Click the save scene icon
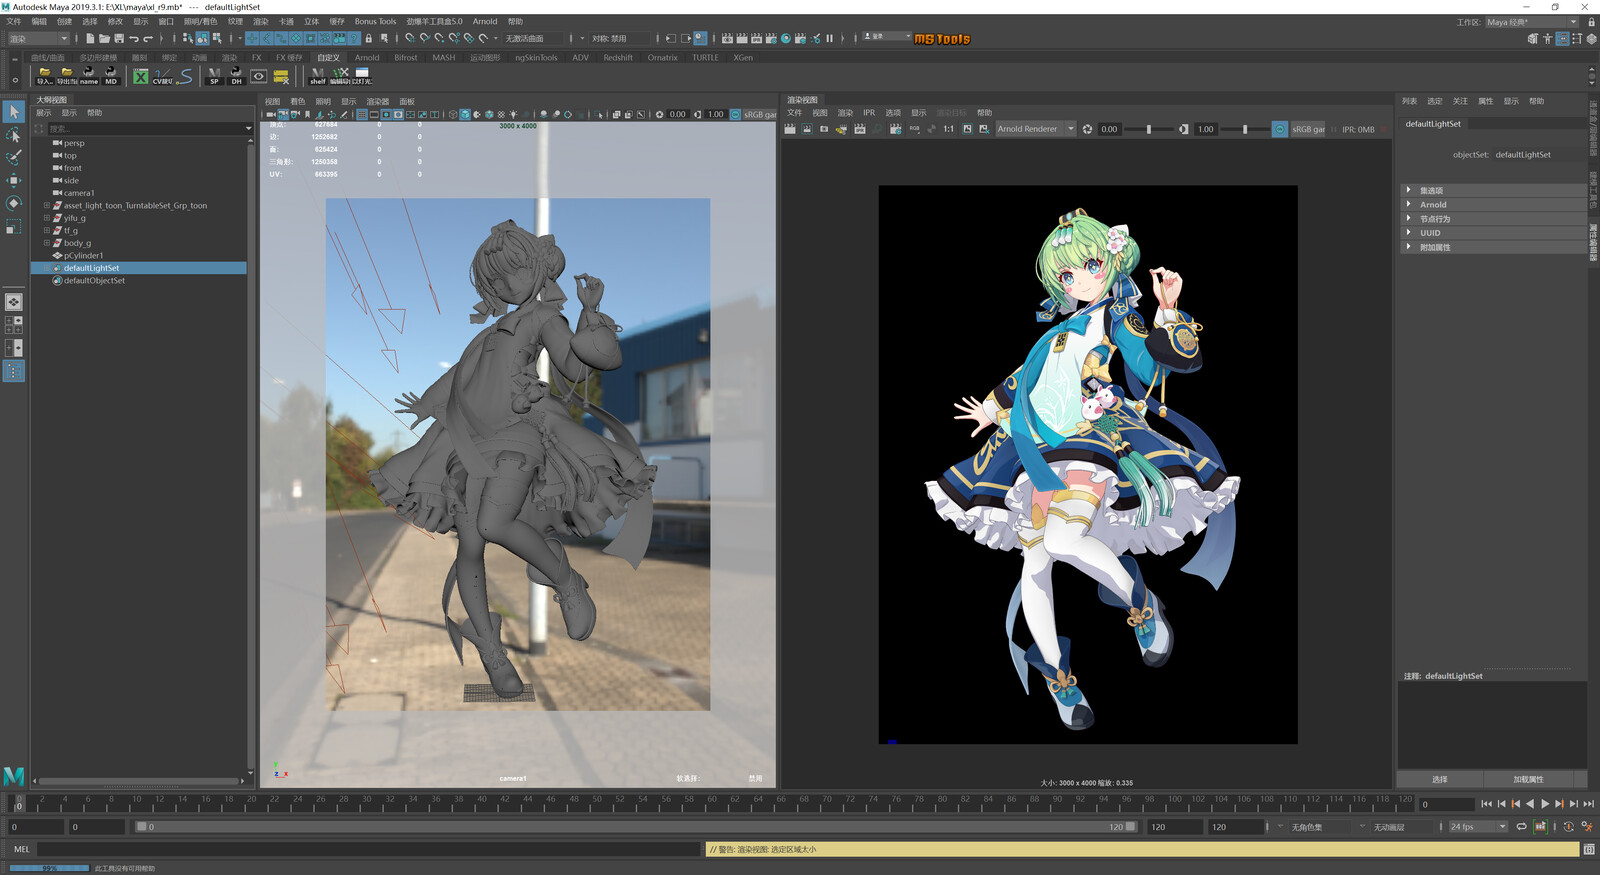The width and height of the screenshot is (1600, 875). tap(118, 38)
